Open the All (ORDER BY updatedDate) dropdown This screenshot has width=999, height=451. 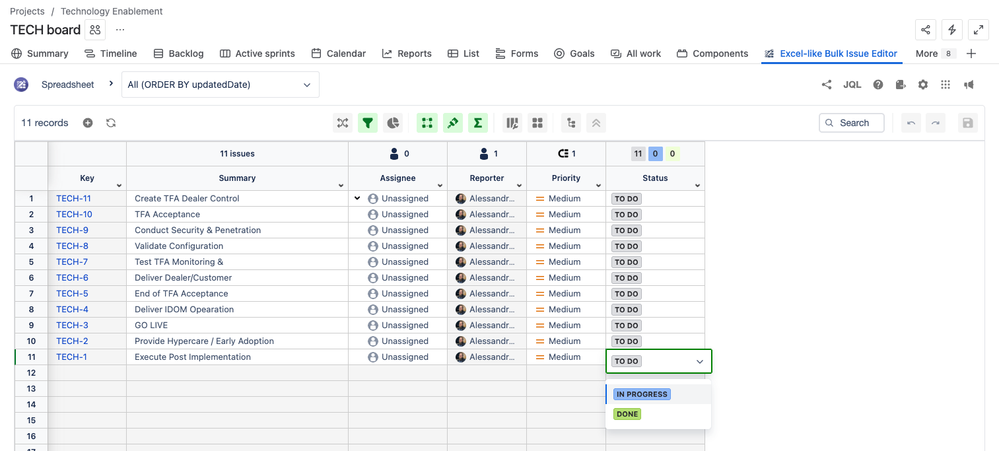[219, 85]
